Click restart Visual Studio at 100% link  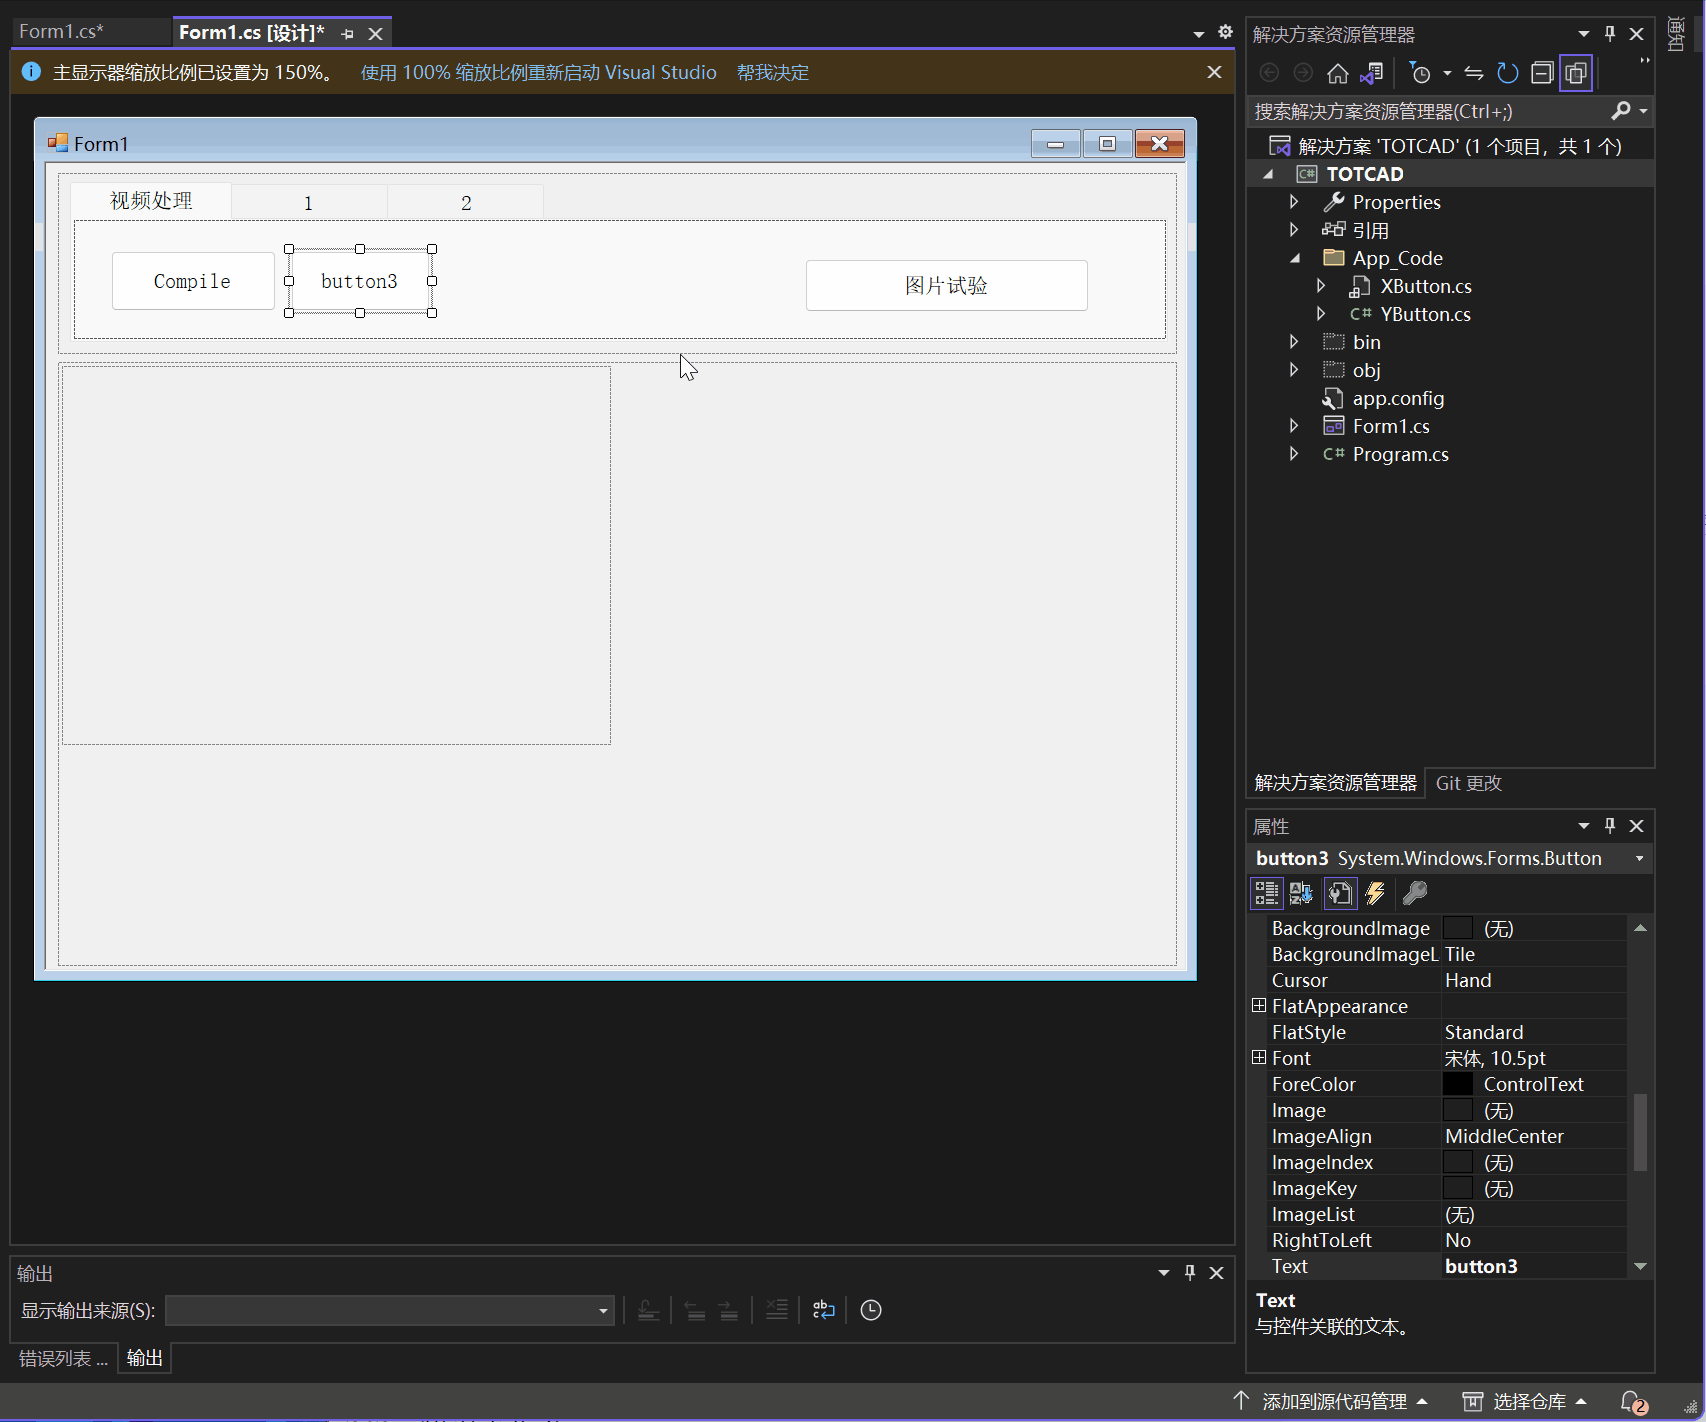(x=538, y=72)
